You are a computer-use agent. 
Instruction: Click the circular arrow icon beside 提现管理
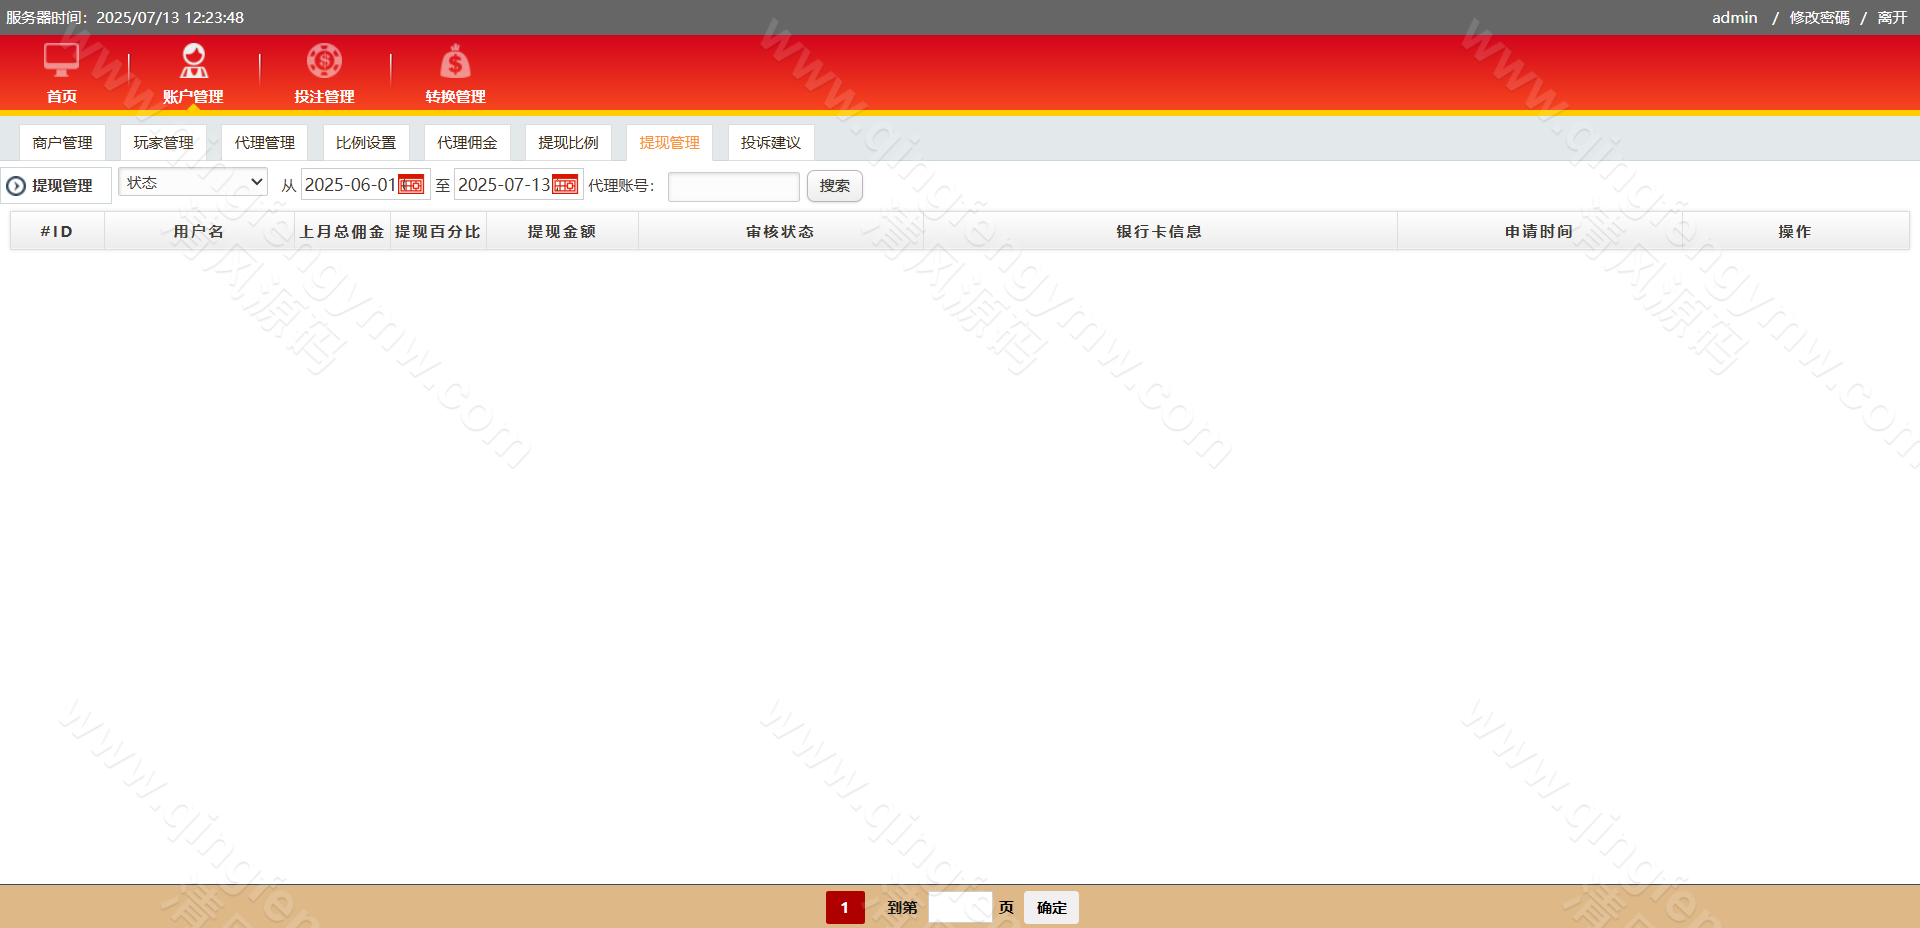coord(16,186)
